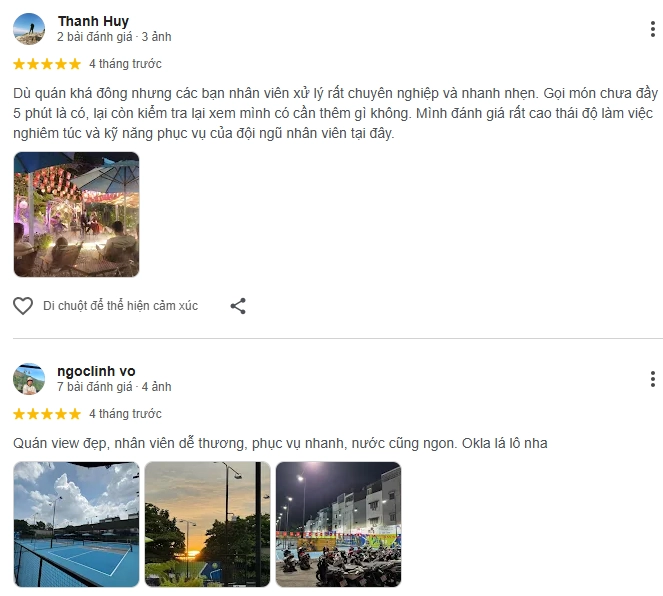Image resolution: width=663 pixels, height=596 pixels.
Task: Click '4 tháng trước' on ngoclinh vo's review
Action: (x=126, y=414)
